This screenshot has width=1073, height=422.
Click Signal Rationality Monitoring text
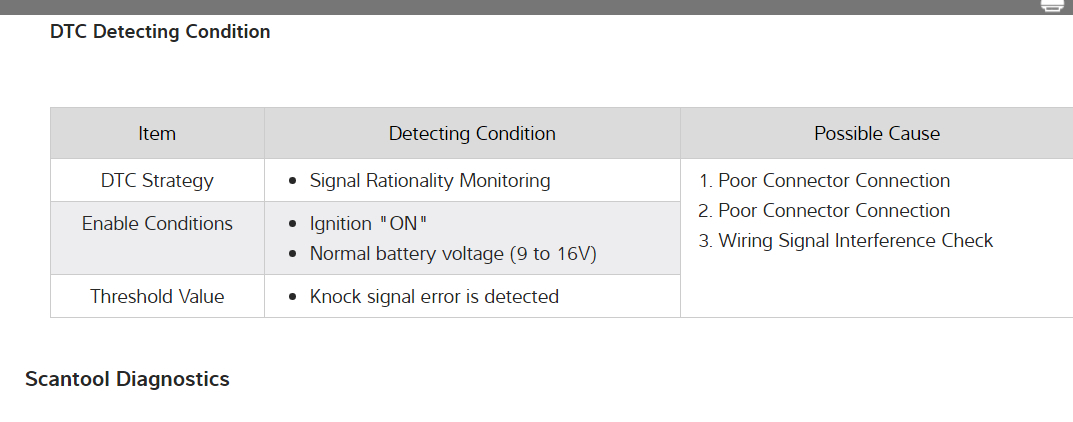click(x=430, y=181)
